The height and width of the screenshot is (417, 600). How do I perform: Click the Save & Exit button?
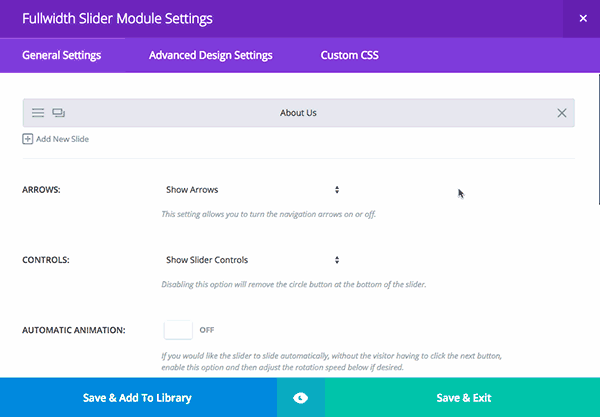click(x=463, y=398)
